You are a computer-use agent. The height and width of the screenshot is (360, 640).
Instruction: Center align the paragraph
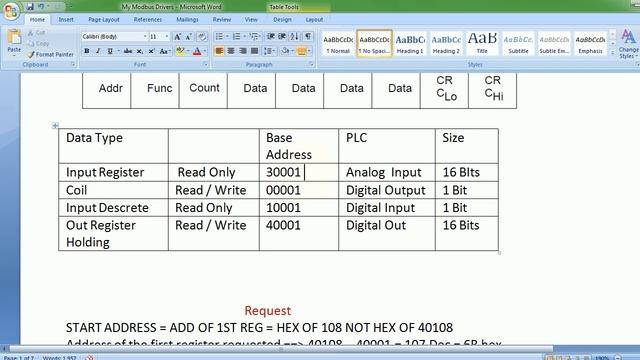coord(231,51)
